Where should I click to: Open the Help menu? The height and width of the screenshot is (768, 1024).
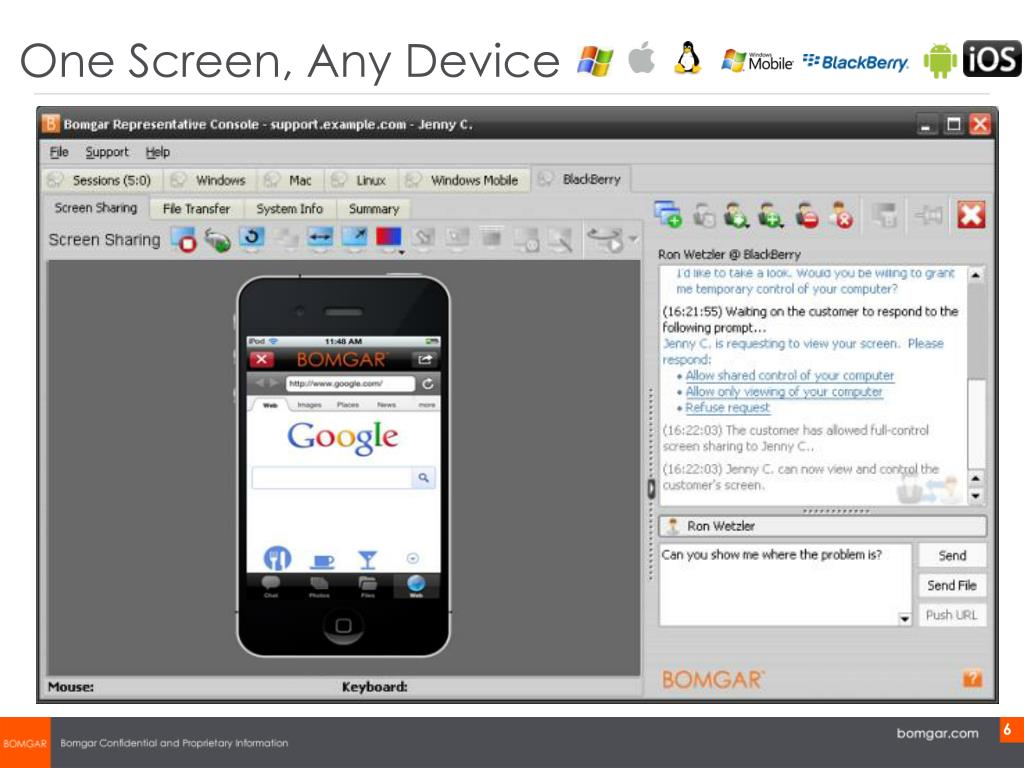[x=157, y=152]
